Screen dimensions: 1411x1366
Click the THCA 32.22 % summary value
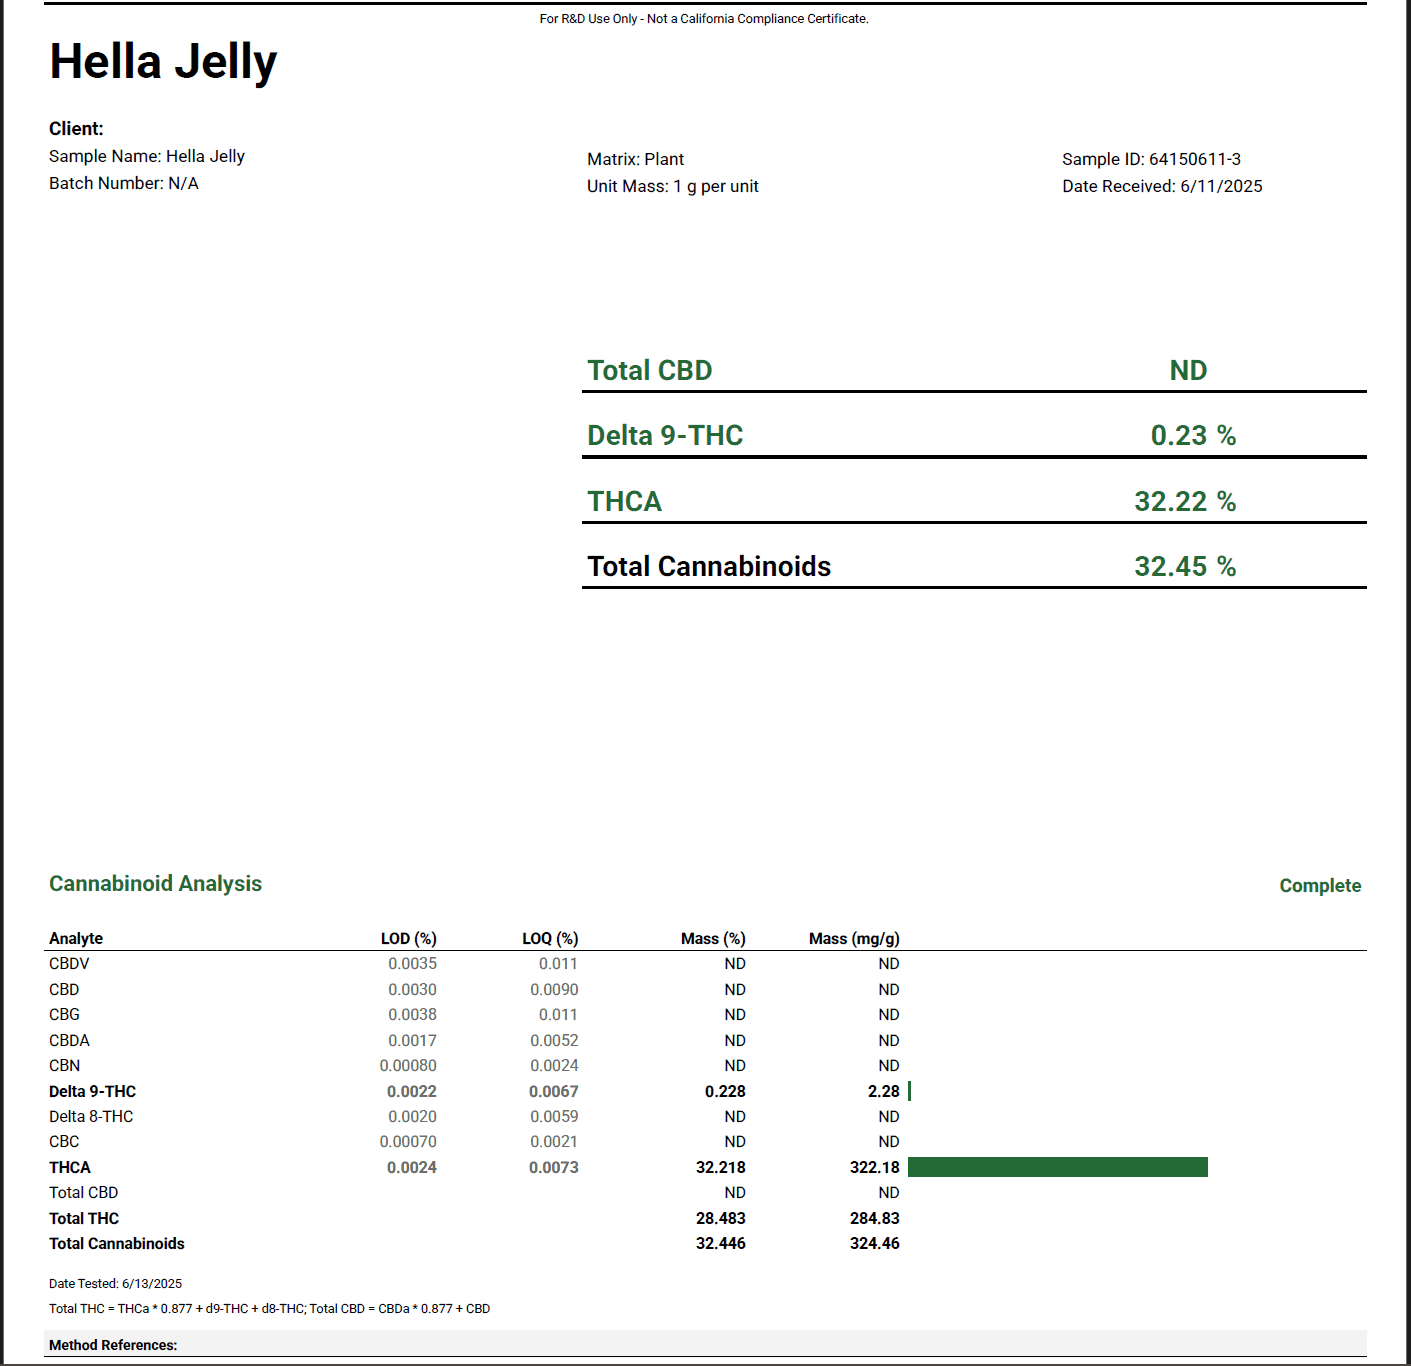click(1184, 502)
